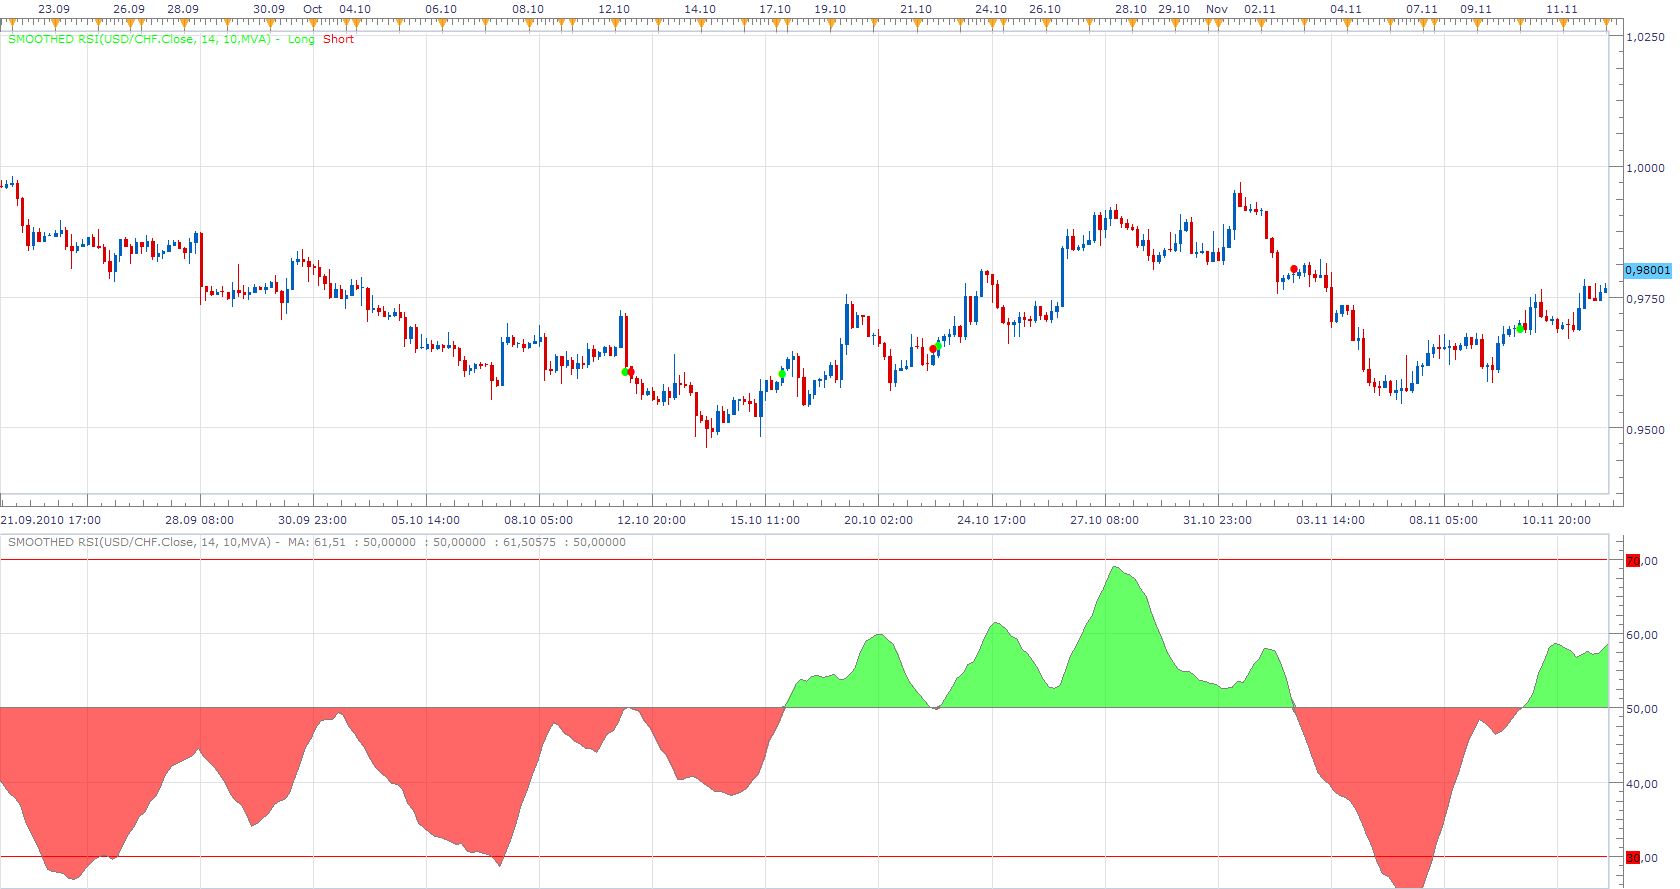Click the '27.10 08:00' bottom axis label

[x=1104, y=520]
